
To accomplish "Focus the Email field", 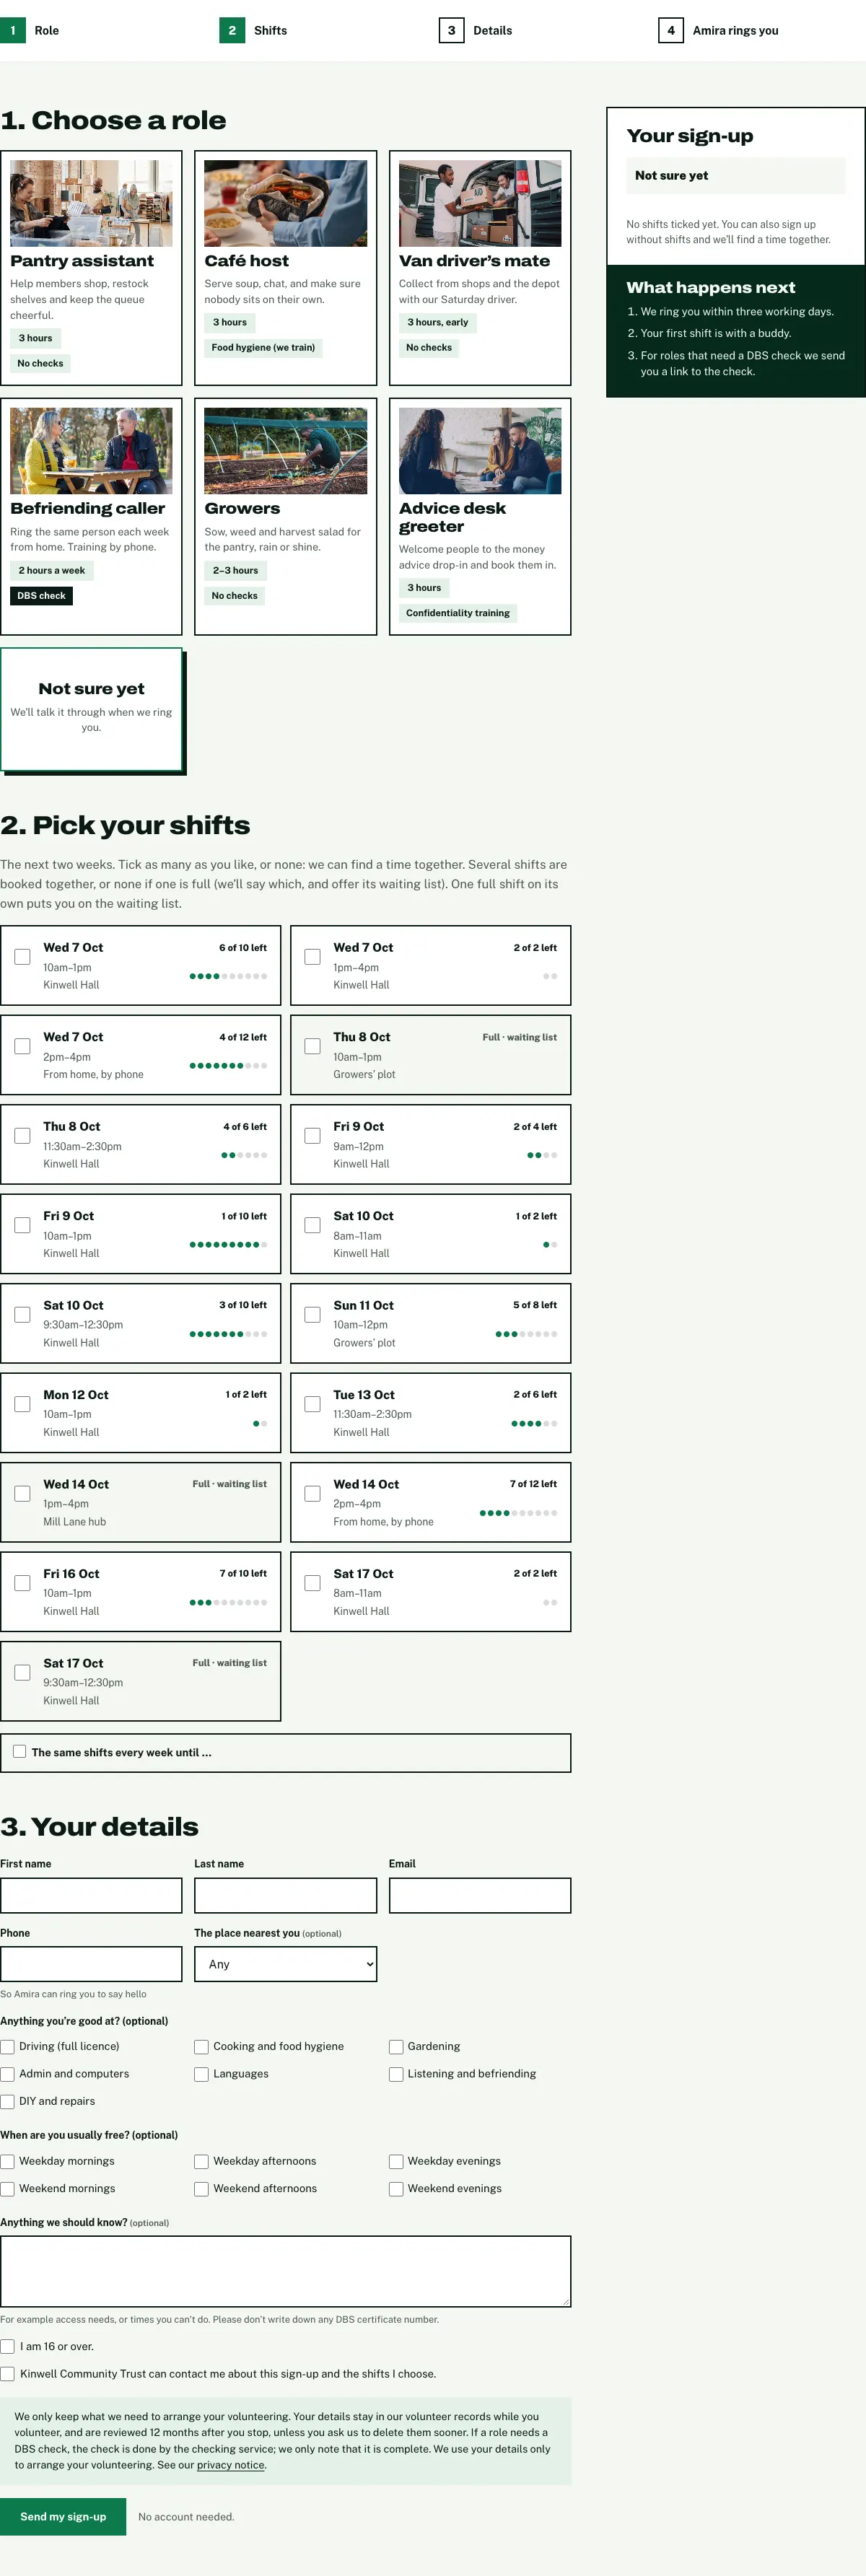I will (x=480, y=1895).
